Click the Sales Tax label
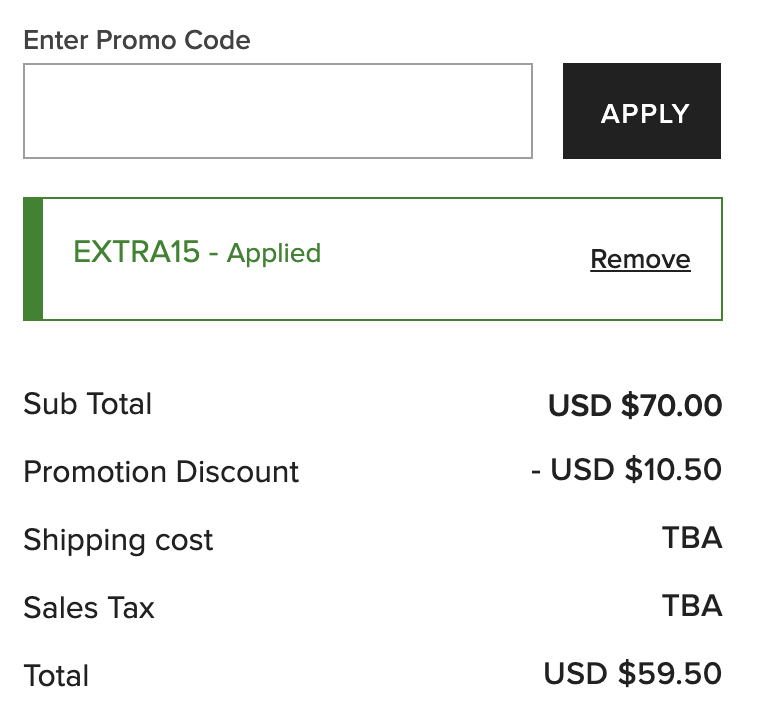Viewport: 762px width, 710px height. tap(89, 608)
